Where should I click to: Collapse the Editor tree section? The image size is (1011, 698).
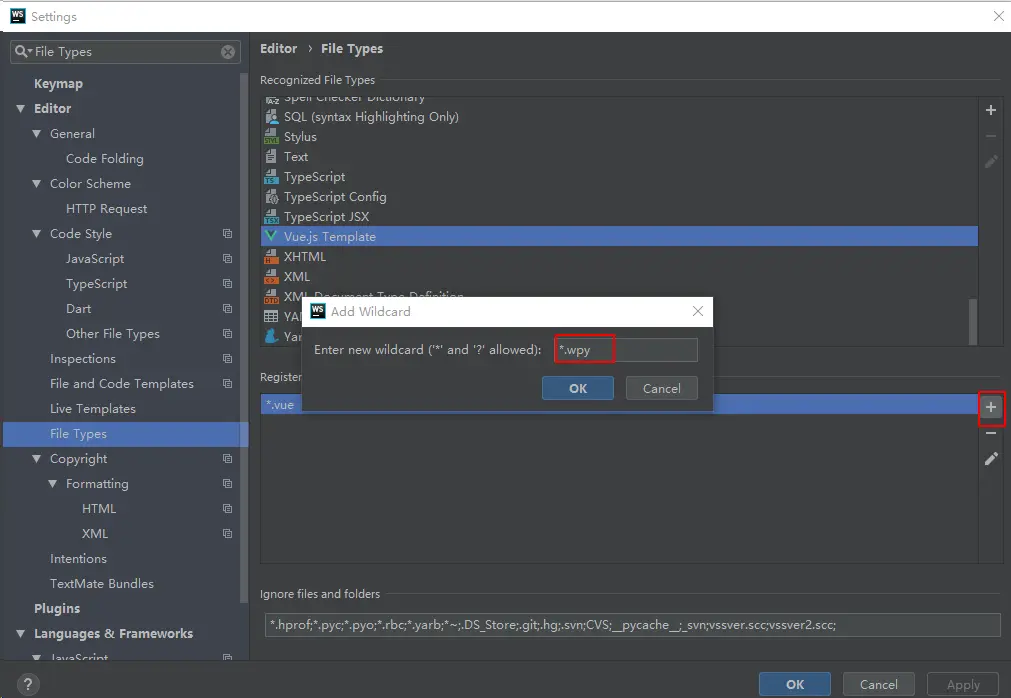[21, 109]
